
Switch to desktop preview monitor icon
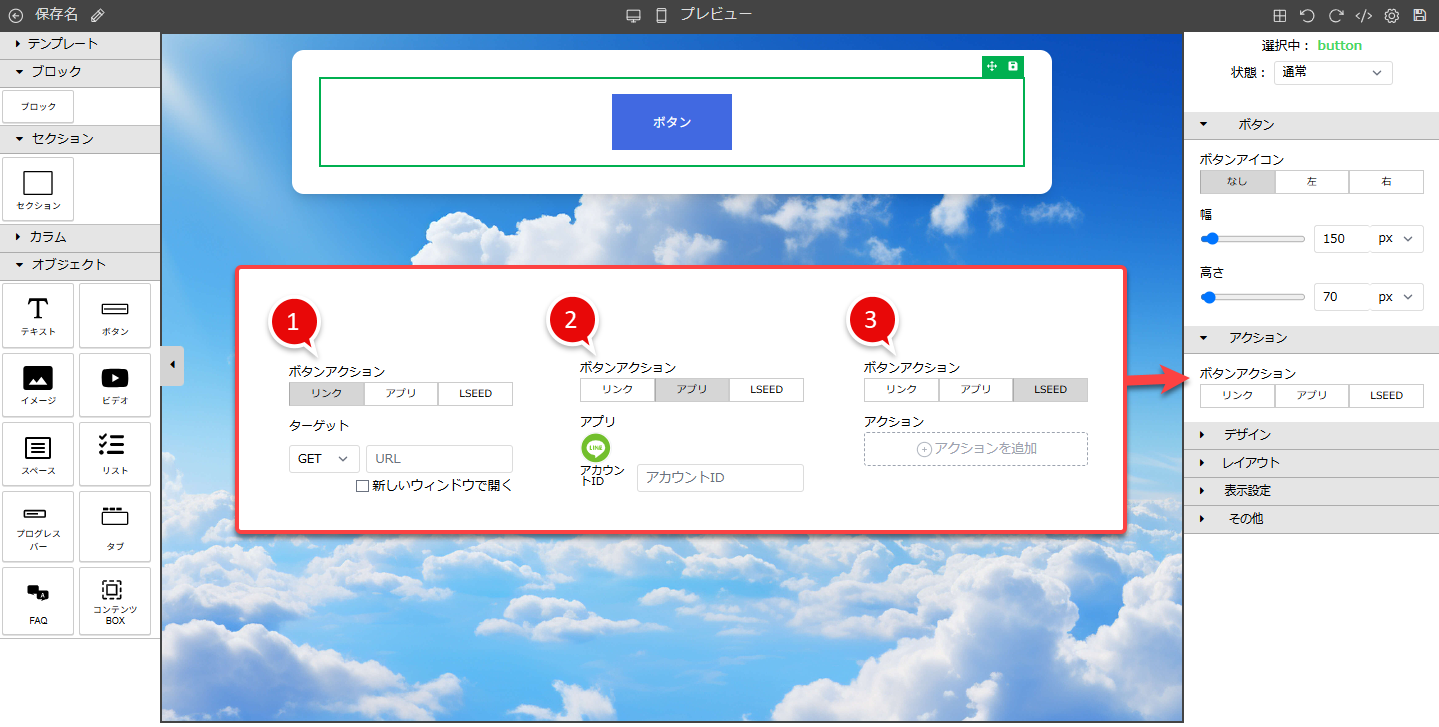click(x=633, y=15)
